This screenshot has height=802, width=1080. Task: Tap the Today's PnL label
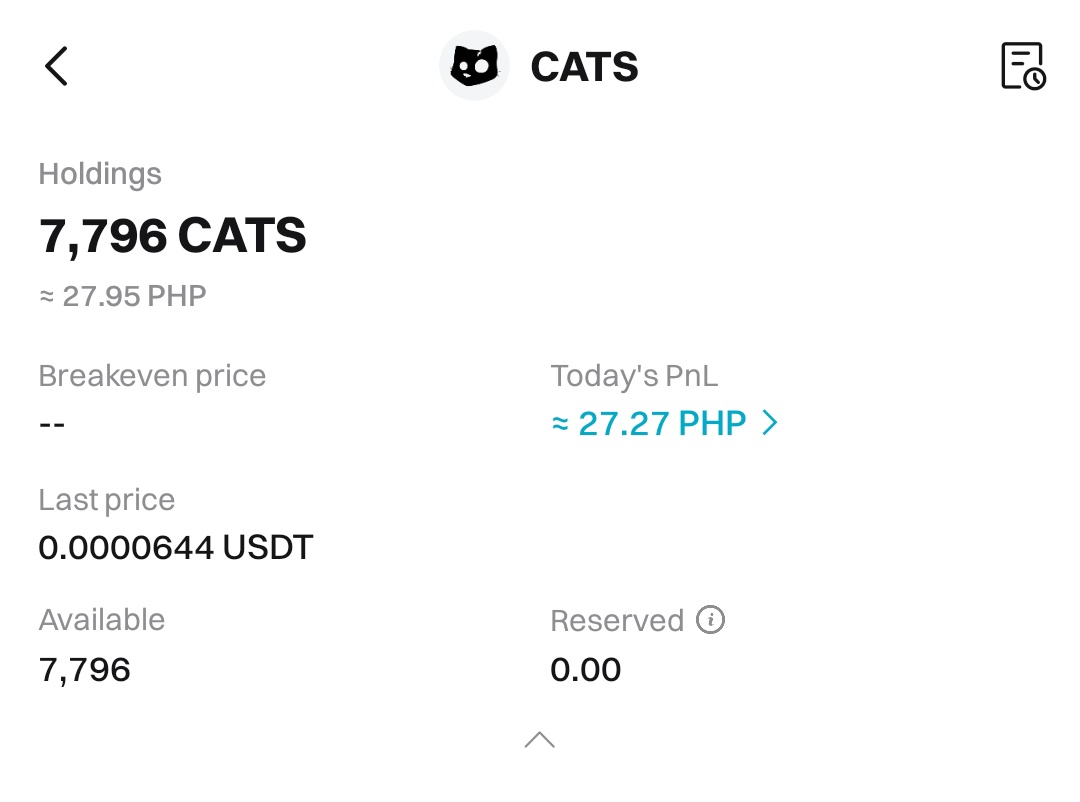tap(634, 376)
